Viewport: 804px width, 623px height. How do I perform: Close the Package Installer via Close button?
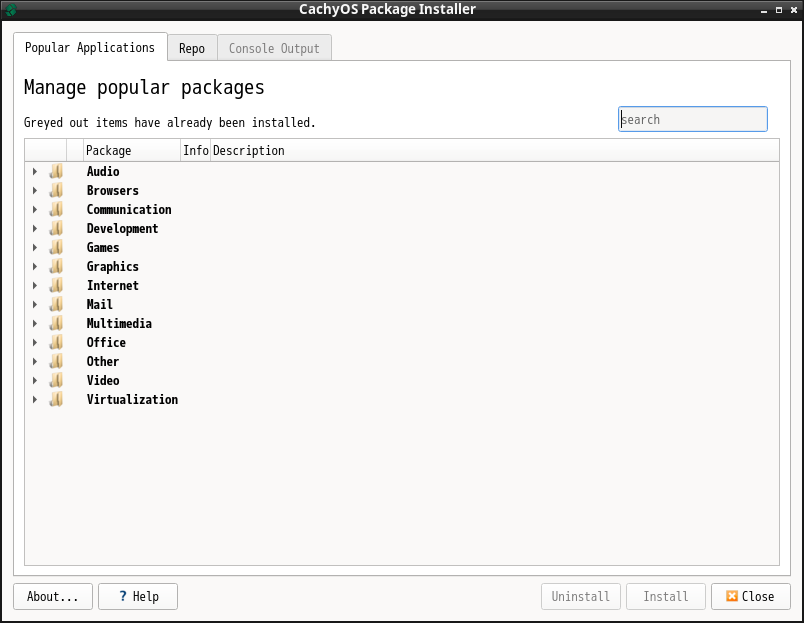750,597
